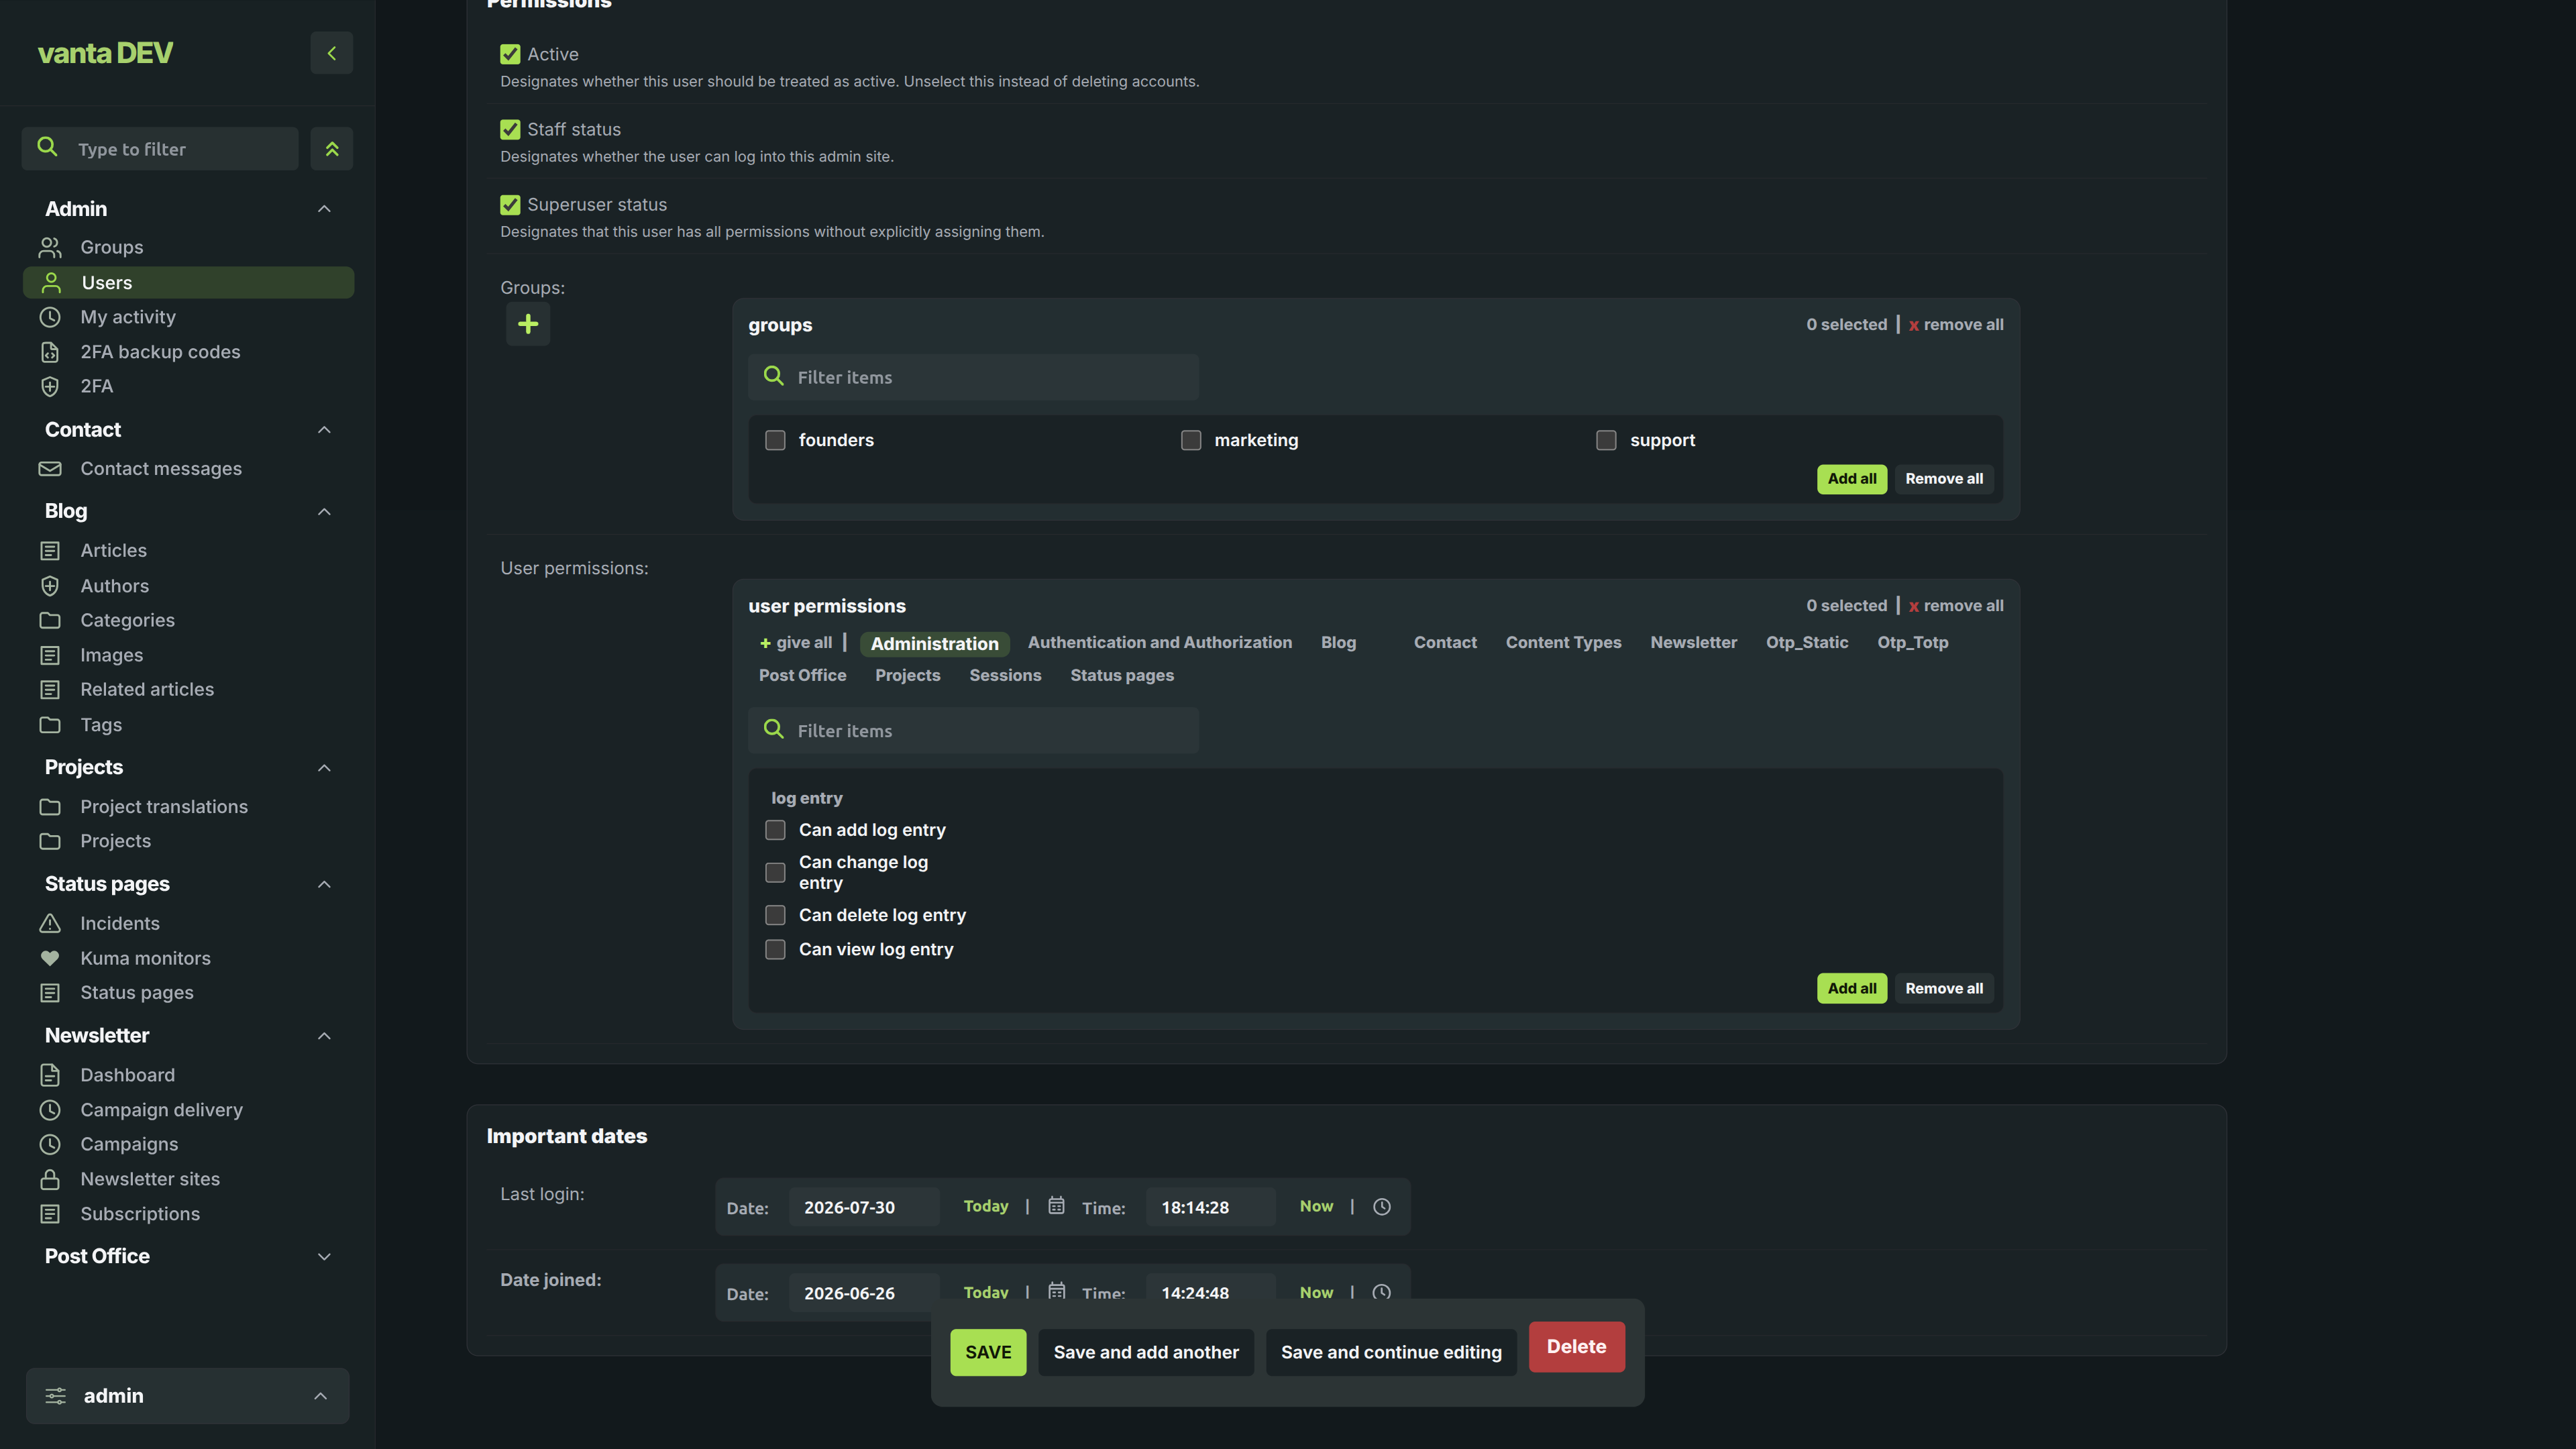This screenshot has height=1449, width=2576.
Task: Check Can add log entry permission
Action: click(775, 830)
